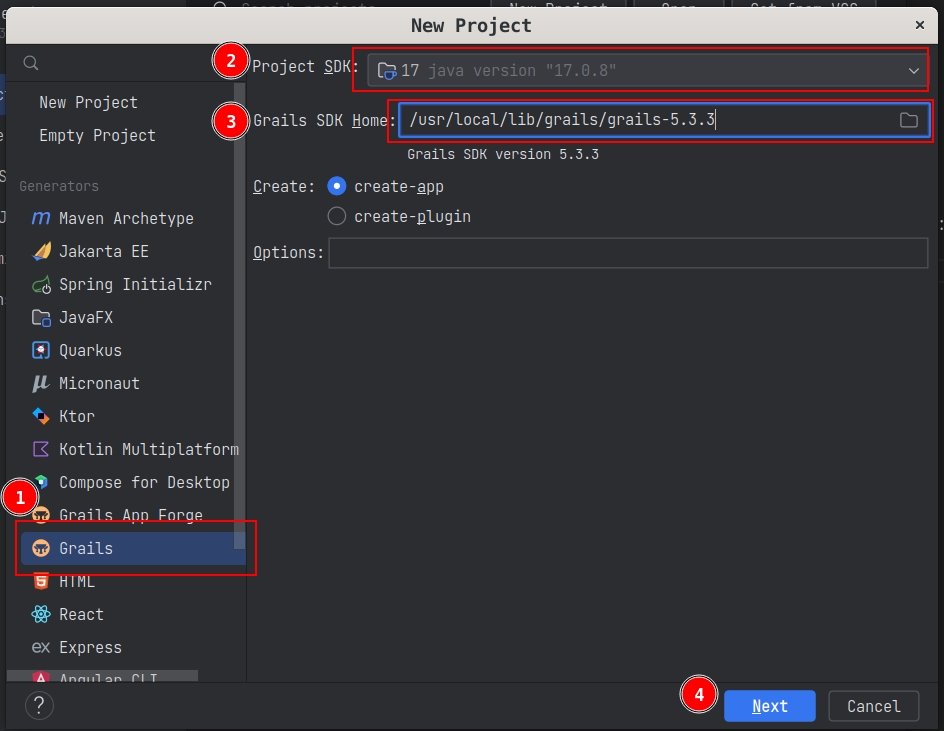Open help with the question mark button
This screenshot has width=944, height=731.
pyautogui.click(x=39, y=705)
